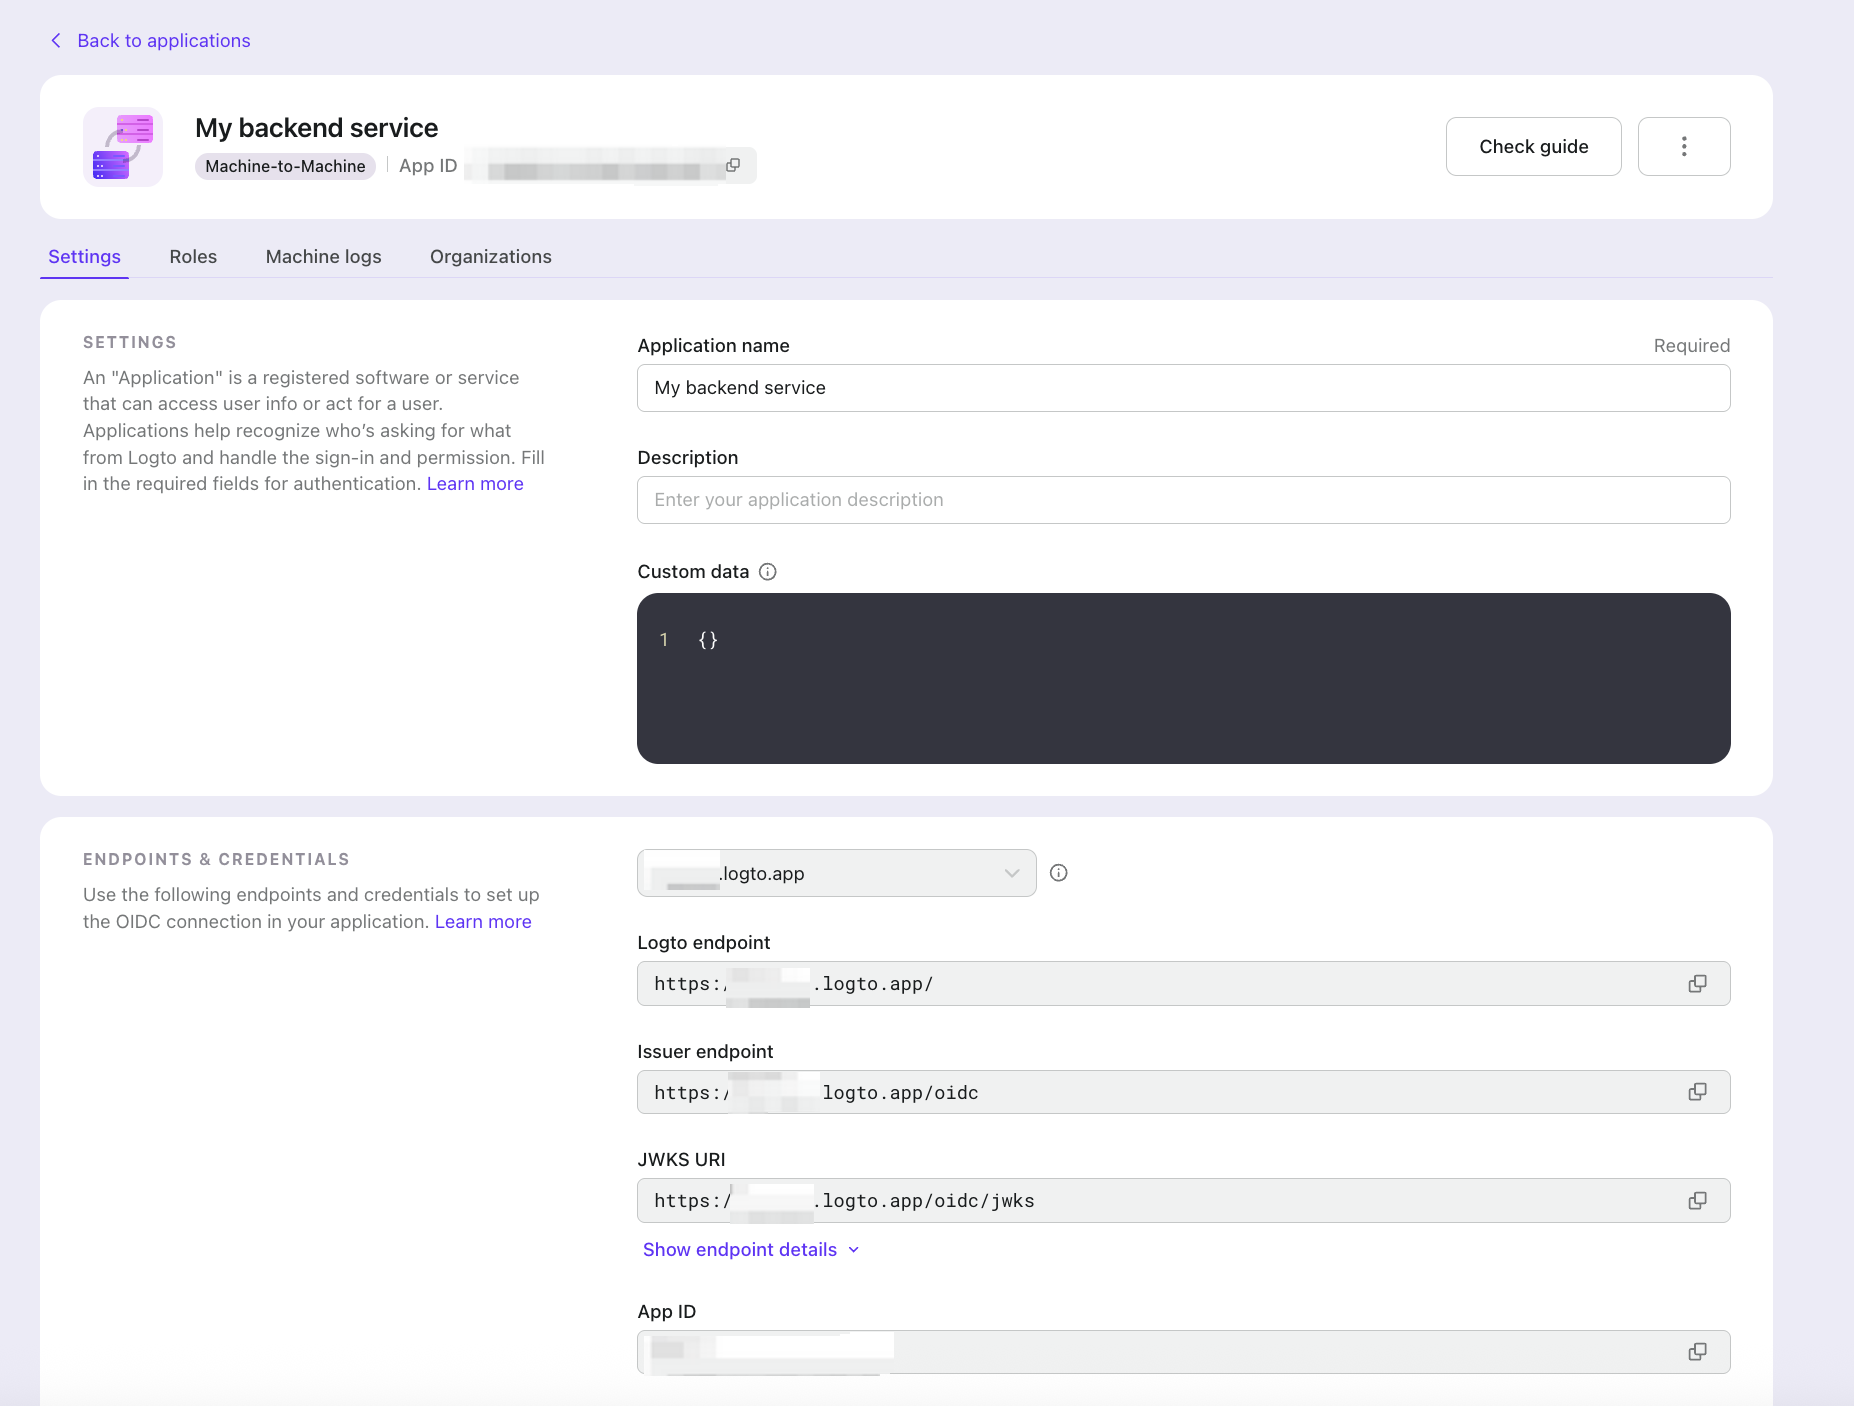Copy the App ID field value

(1697, 1352)
